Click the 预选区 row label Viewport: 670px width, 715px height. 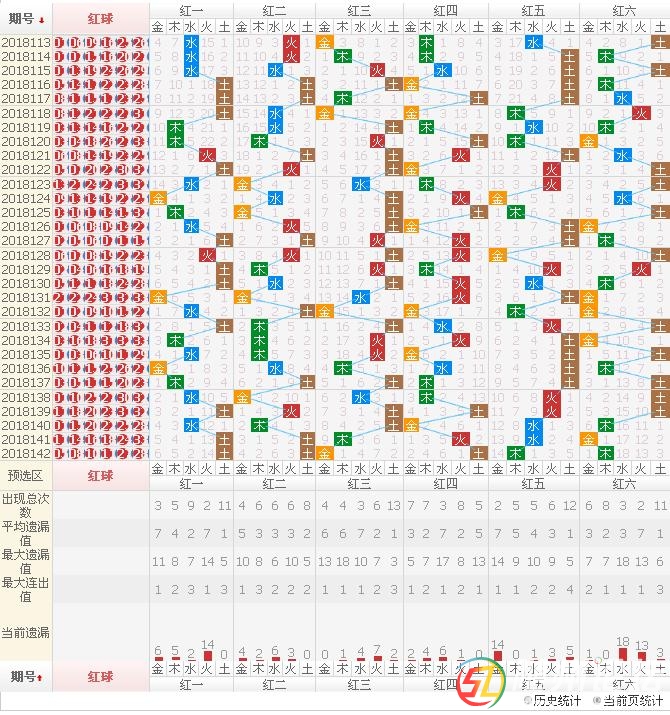(x=26, y=475)
